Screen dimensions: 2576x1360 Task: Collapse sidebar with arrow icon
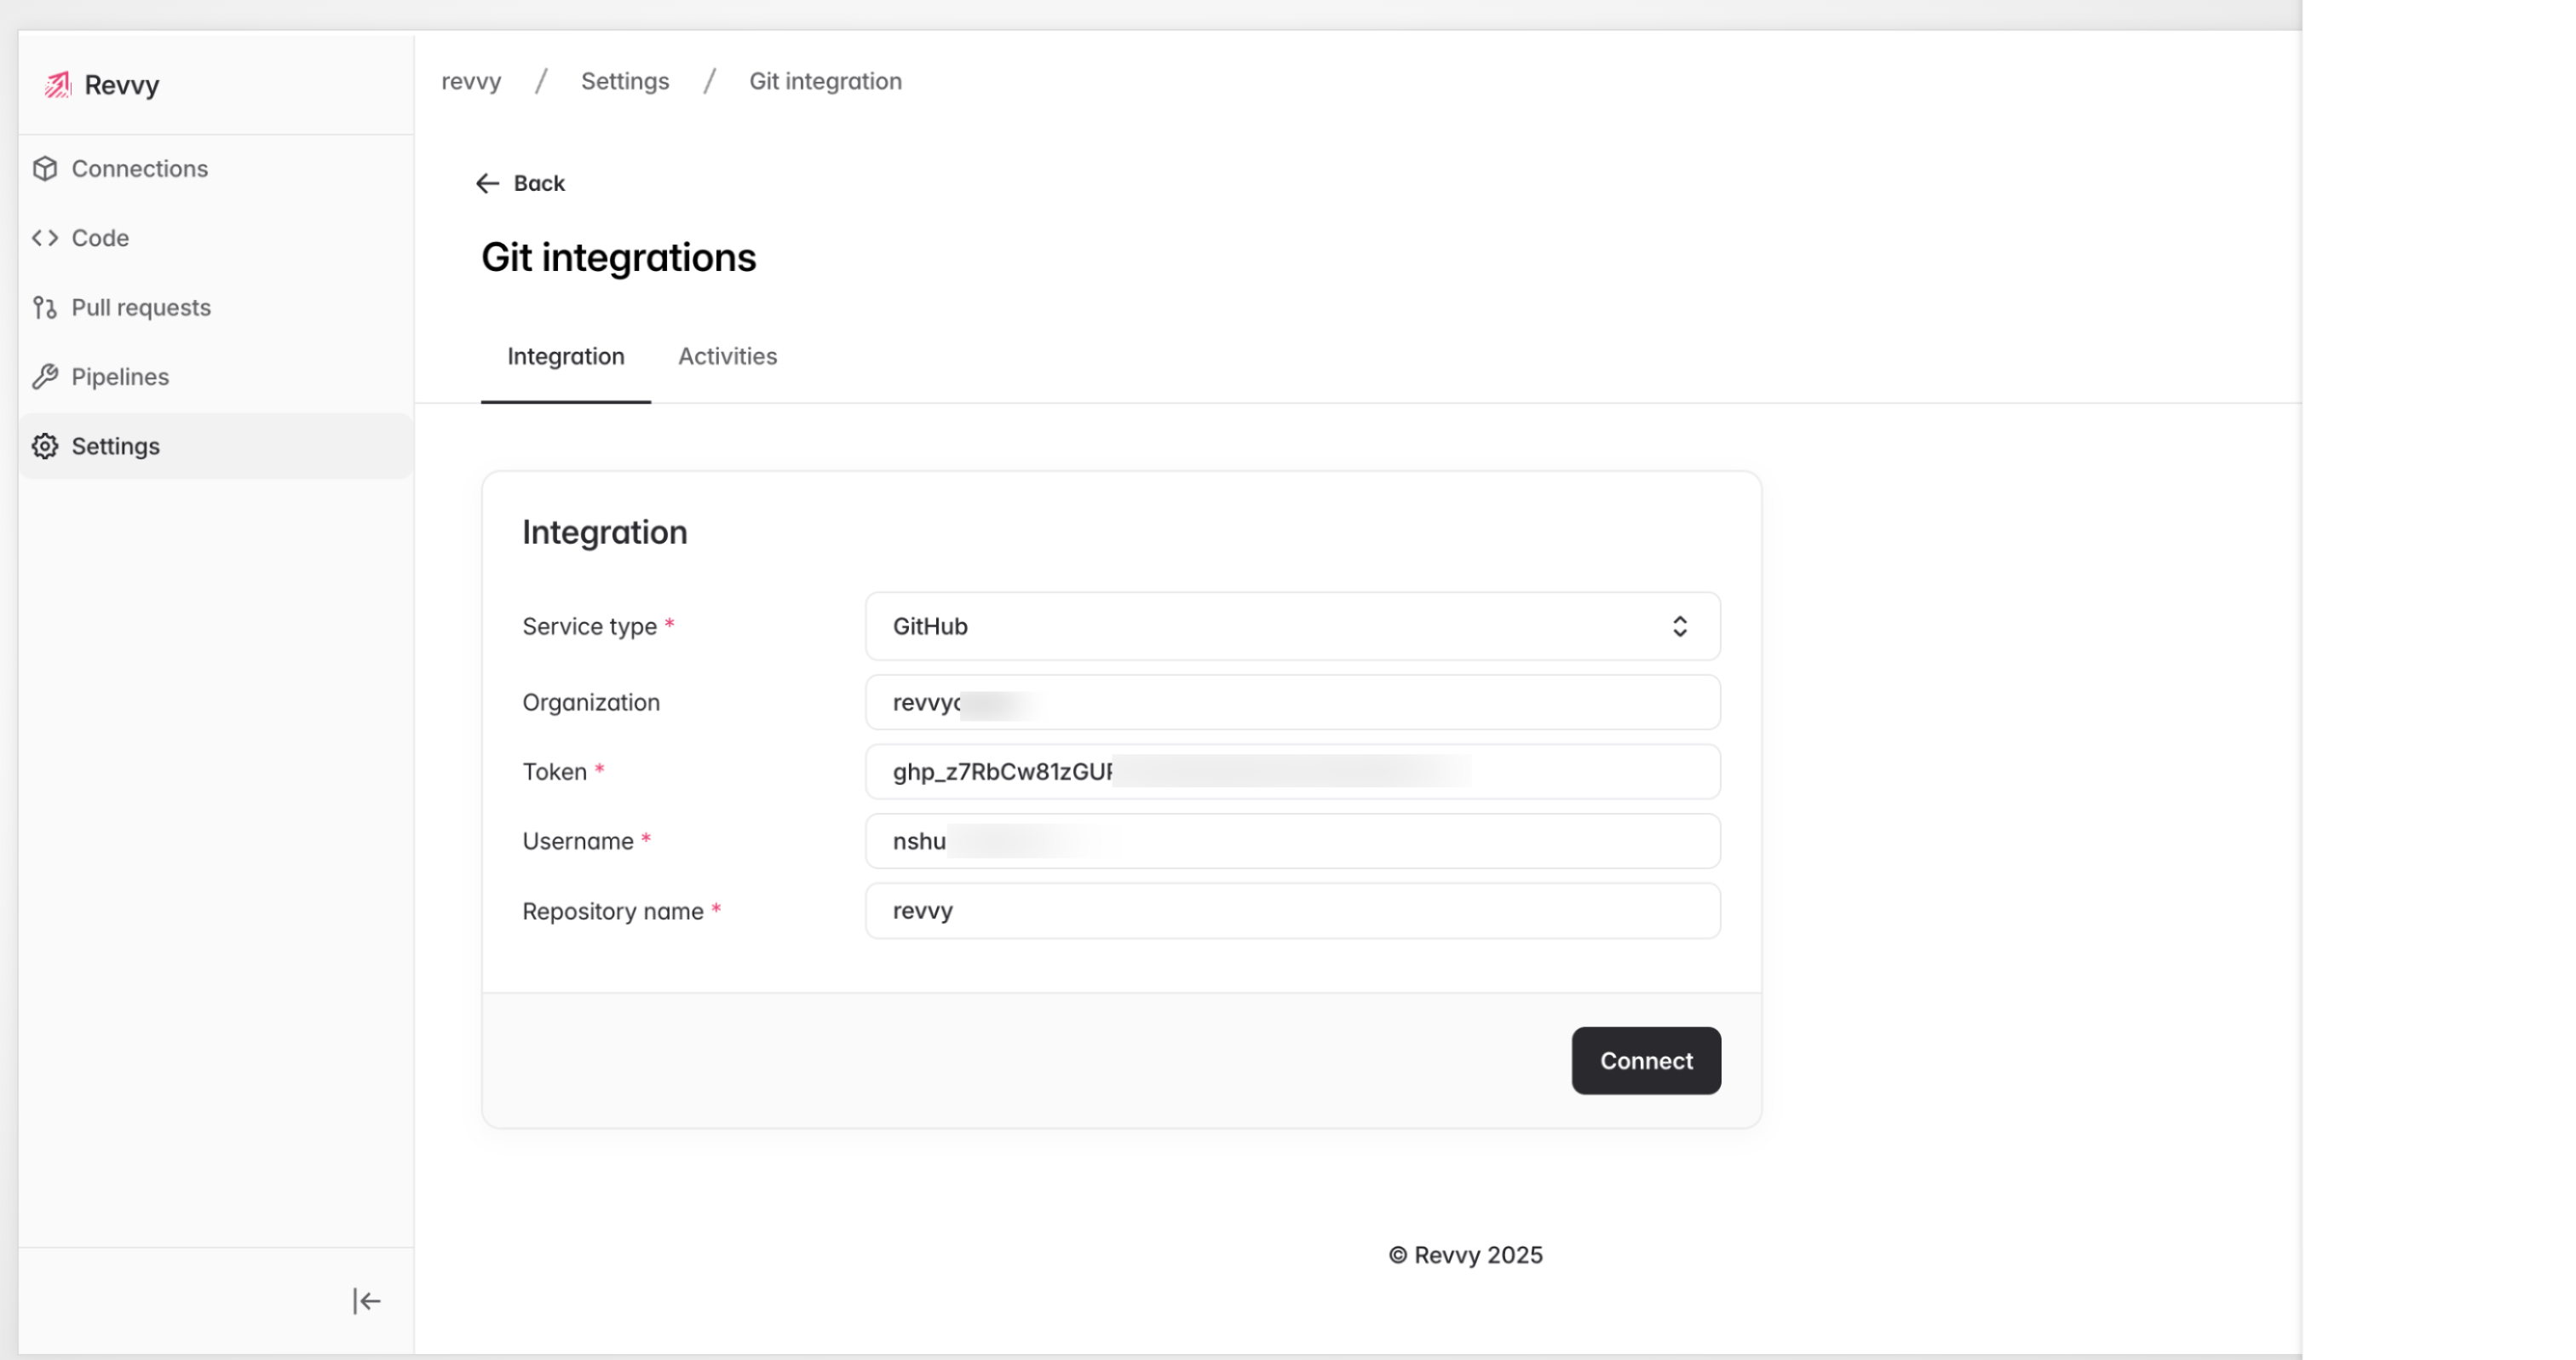point(366,1301)
